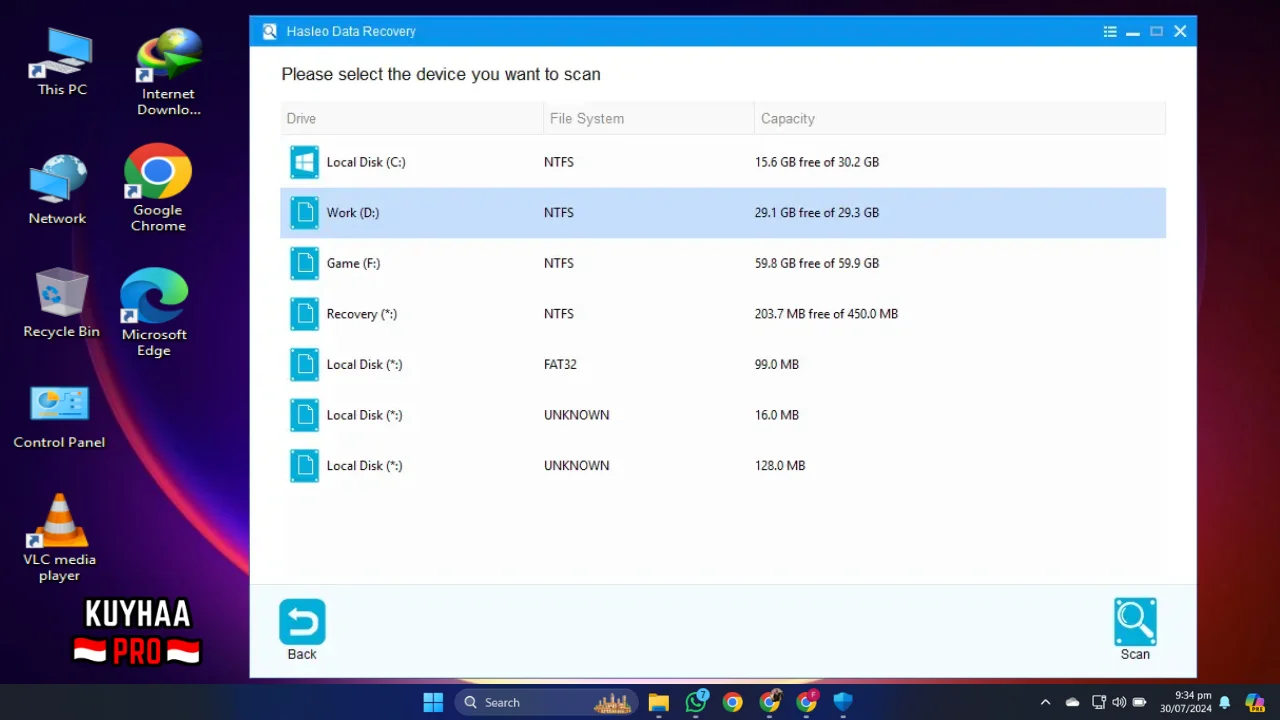Go Back using the arrow button
The width and height of the screenshot is (1280, 720).
[302, 622]
